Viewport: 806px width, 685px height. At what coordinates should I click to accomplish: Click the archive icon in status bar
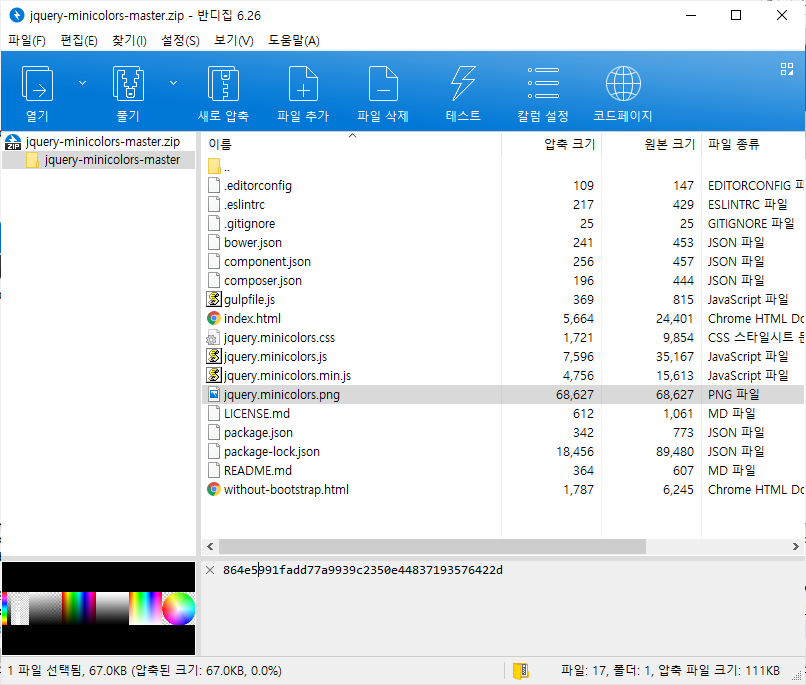521,671
